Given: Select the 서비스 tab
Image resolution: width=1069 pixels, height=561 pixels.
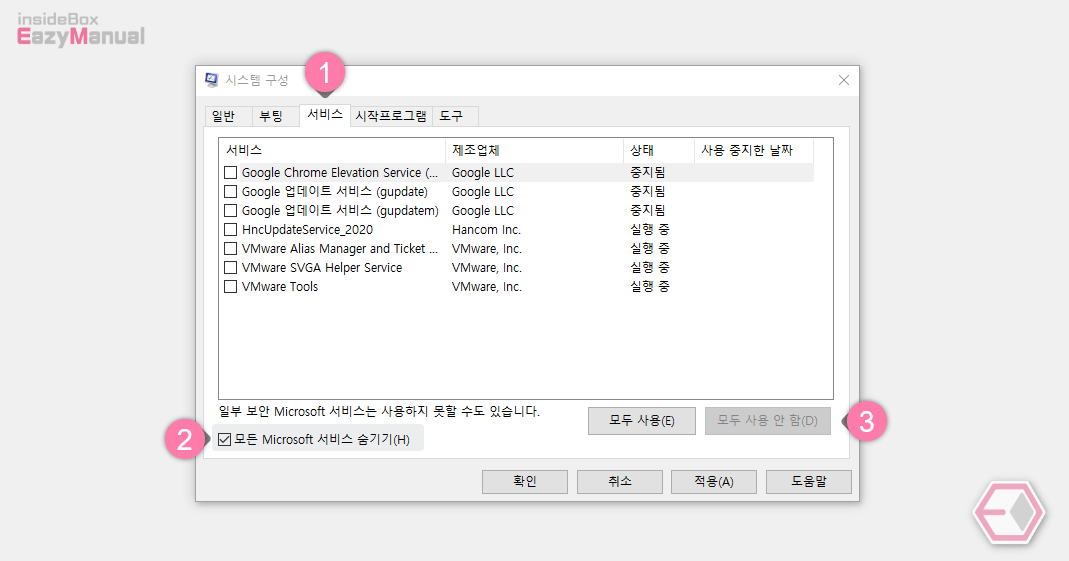Looking at the screenshot, I should coord(325,115).
